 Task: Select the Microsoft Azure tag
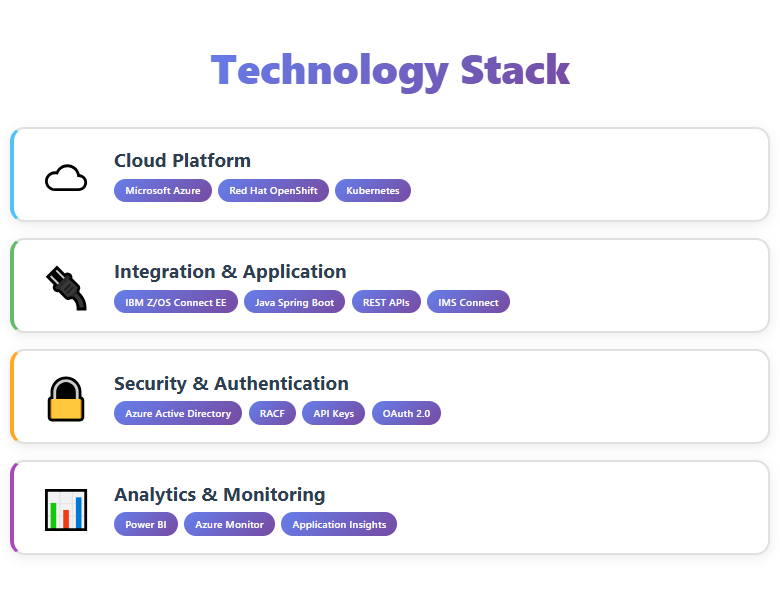(163, 191)
